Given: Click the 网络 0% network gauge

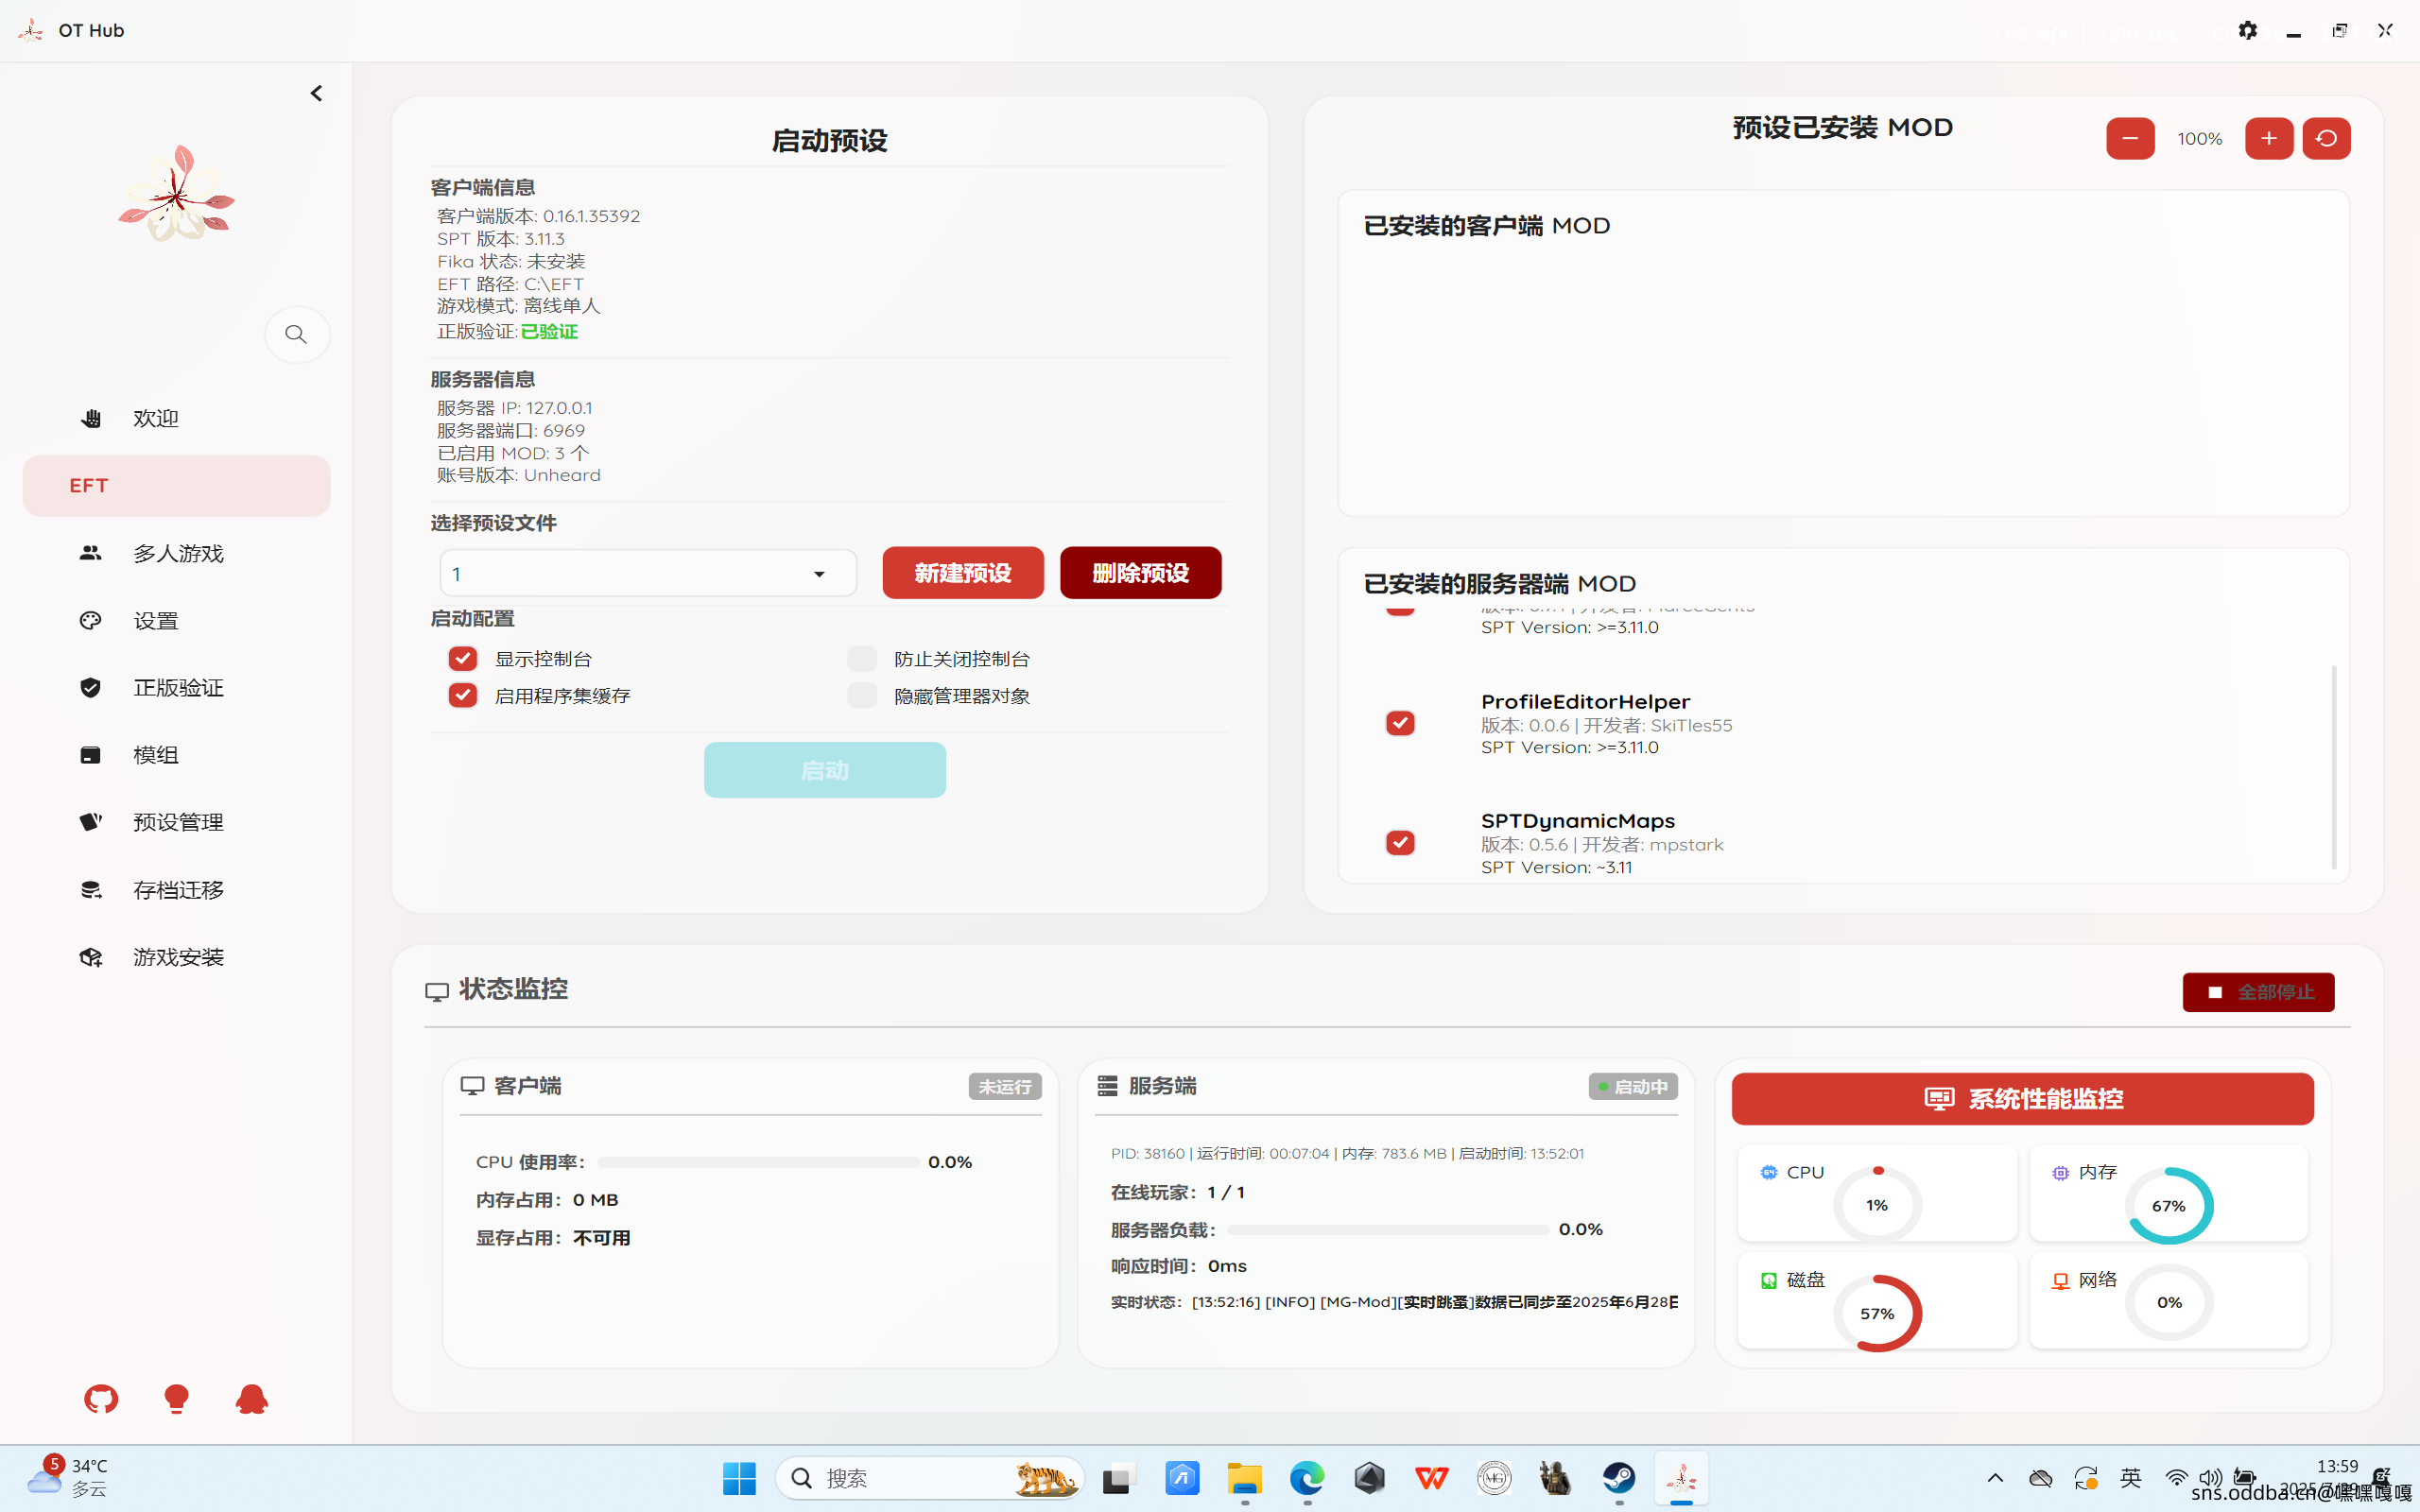Looking at the screenshot, I should click(x=2169, y=1302).
